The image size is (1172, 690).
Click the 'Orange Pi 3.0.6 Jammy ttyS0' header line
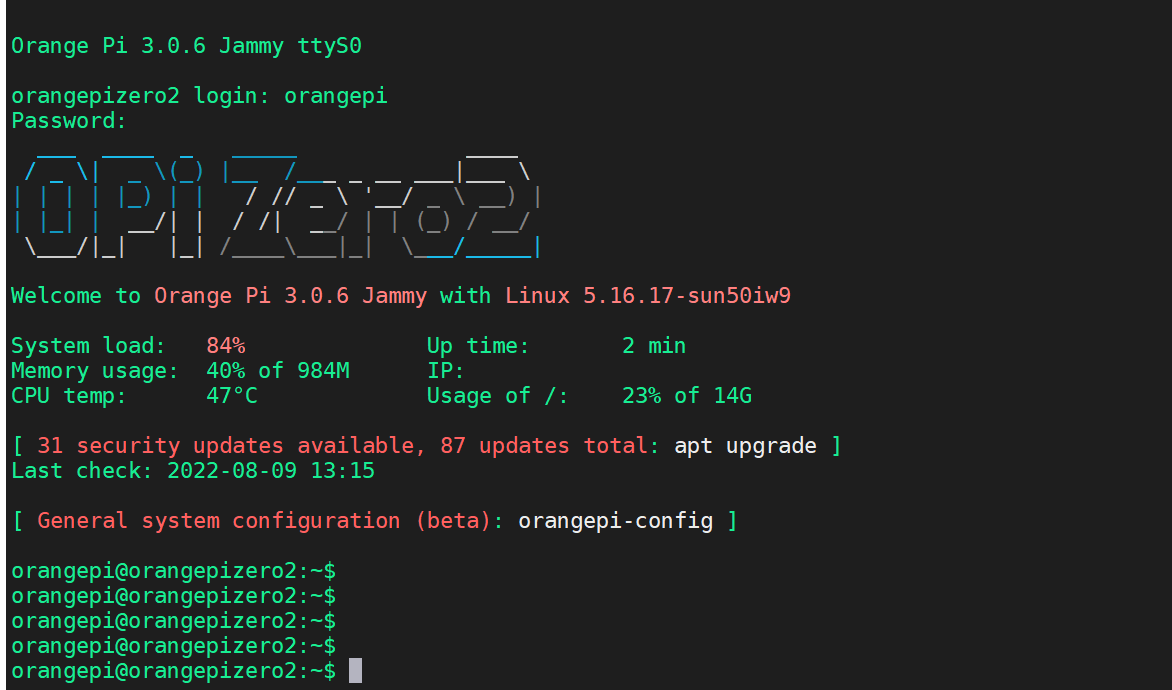186,46
